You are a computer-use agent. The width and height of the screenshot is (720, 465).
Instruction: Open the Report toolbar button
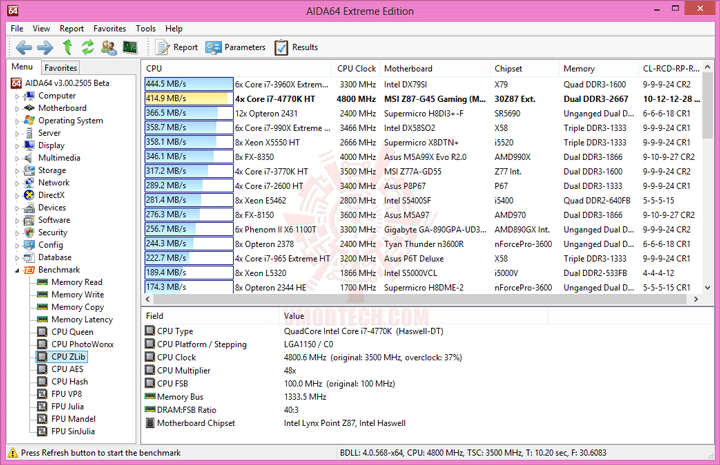click(176, 47)
